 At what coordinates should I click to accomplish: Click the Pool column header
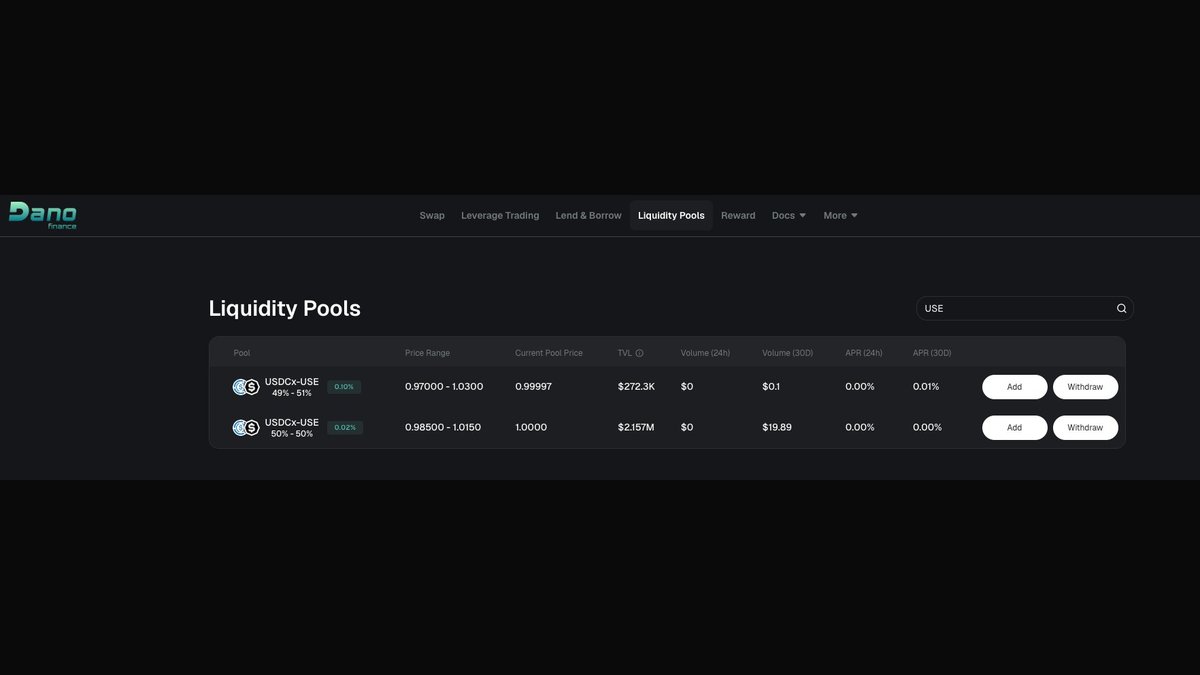pyautogui.click(x=242, y=353)
